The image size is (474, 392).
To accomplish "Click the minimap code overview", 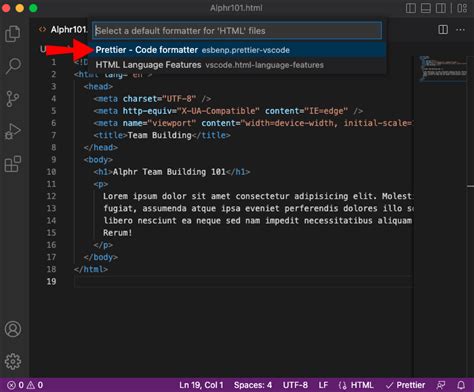I will click(x=443, y=69).
